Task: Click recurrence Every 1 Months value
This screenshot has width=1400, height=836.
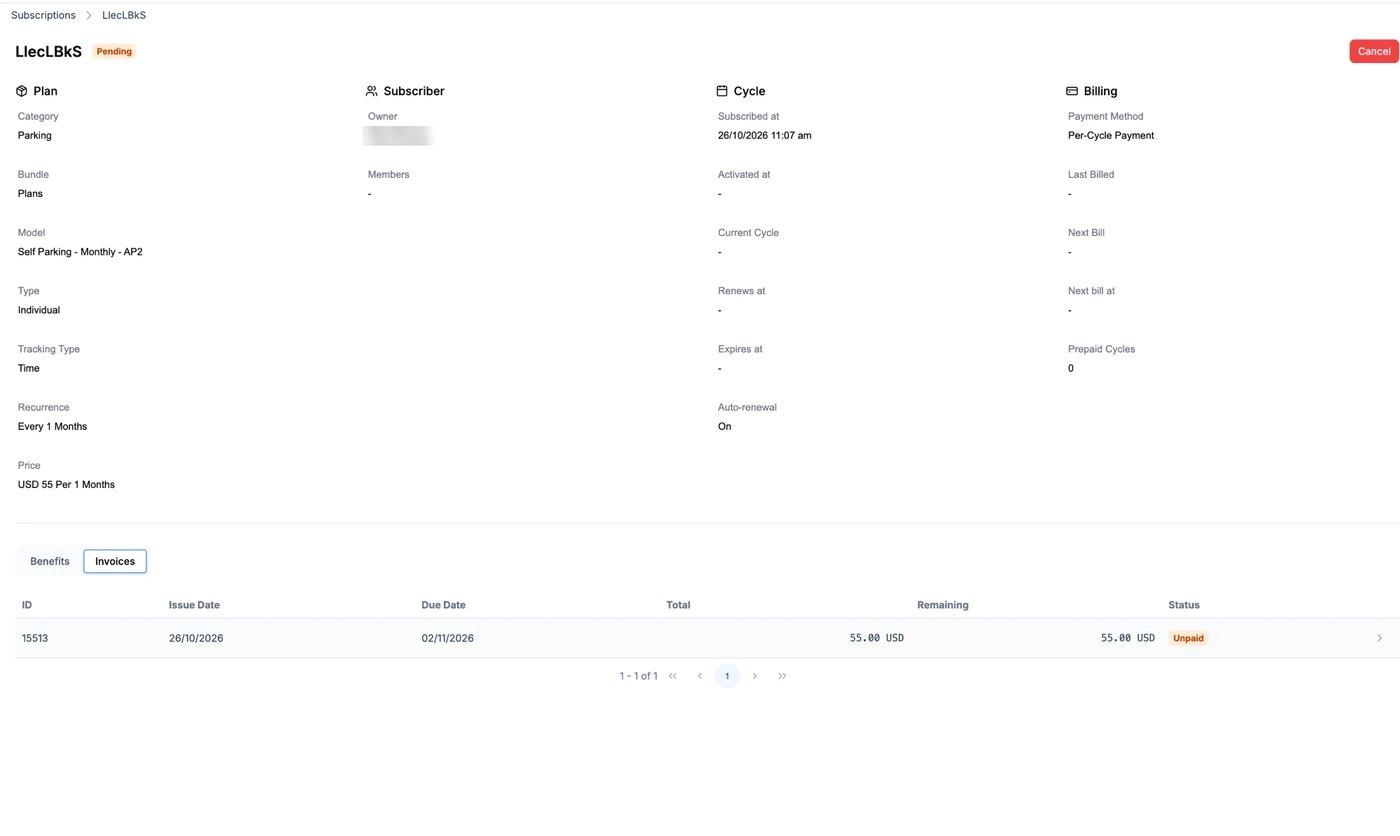Action: pyautogui.click(x=52, y=427)
